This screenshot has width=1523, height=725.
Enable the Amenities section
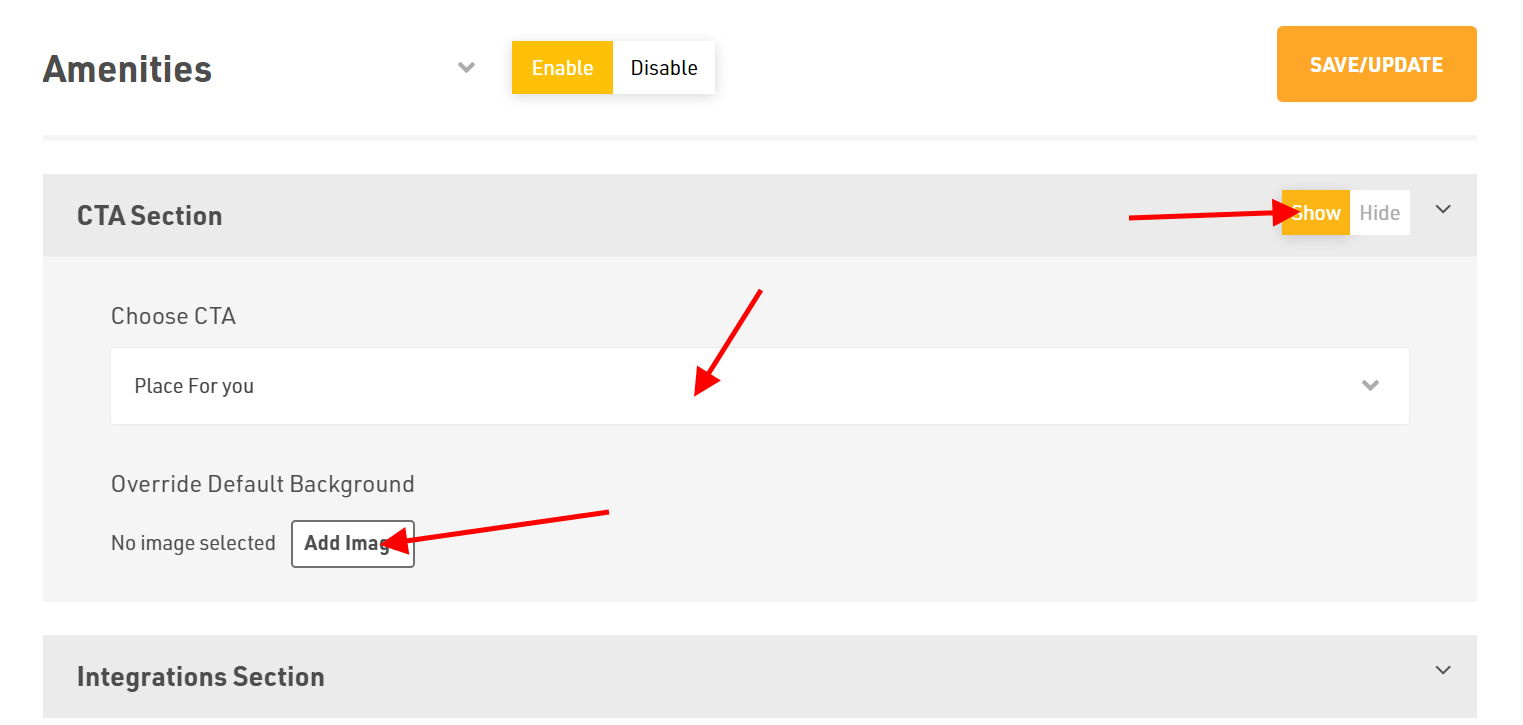(562, 68)
